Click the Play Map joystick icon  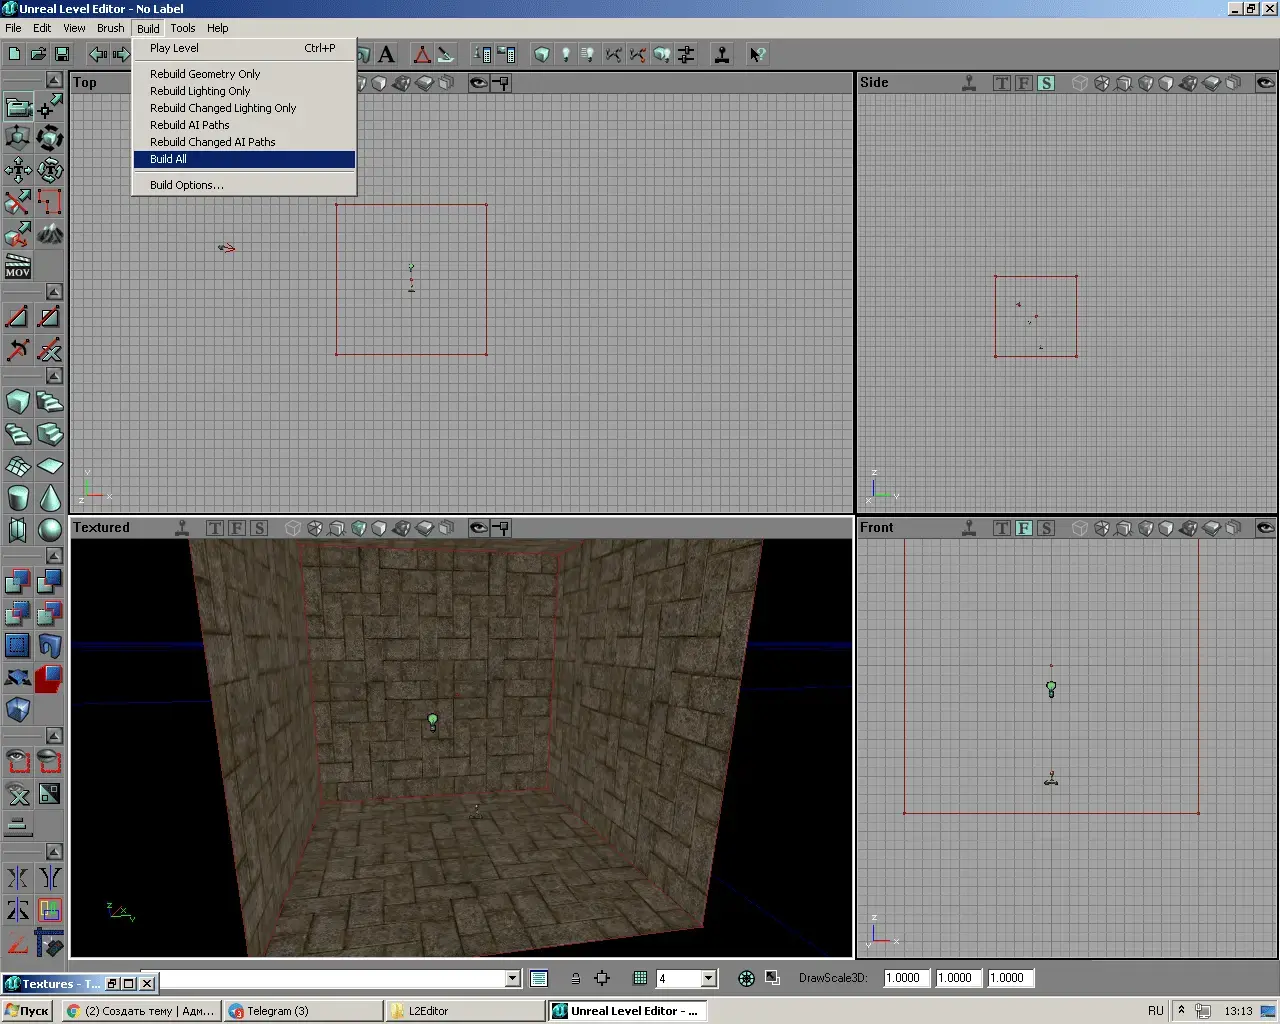click(722, 54)
